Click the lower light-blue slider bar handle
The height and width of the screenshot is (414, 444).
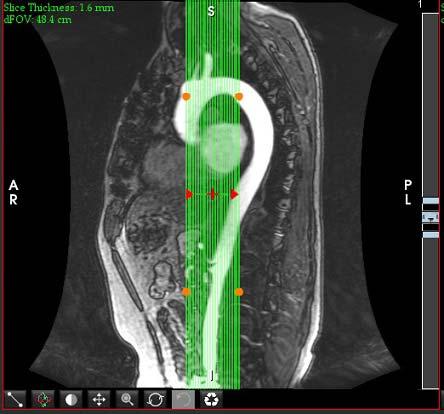431,235
